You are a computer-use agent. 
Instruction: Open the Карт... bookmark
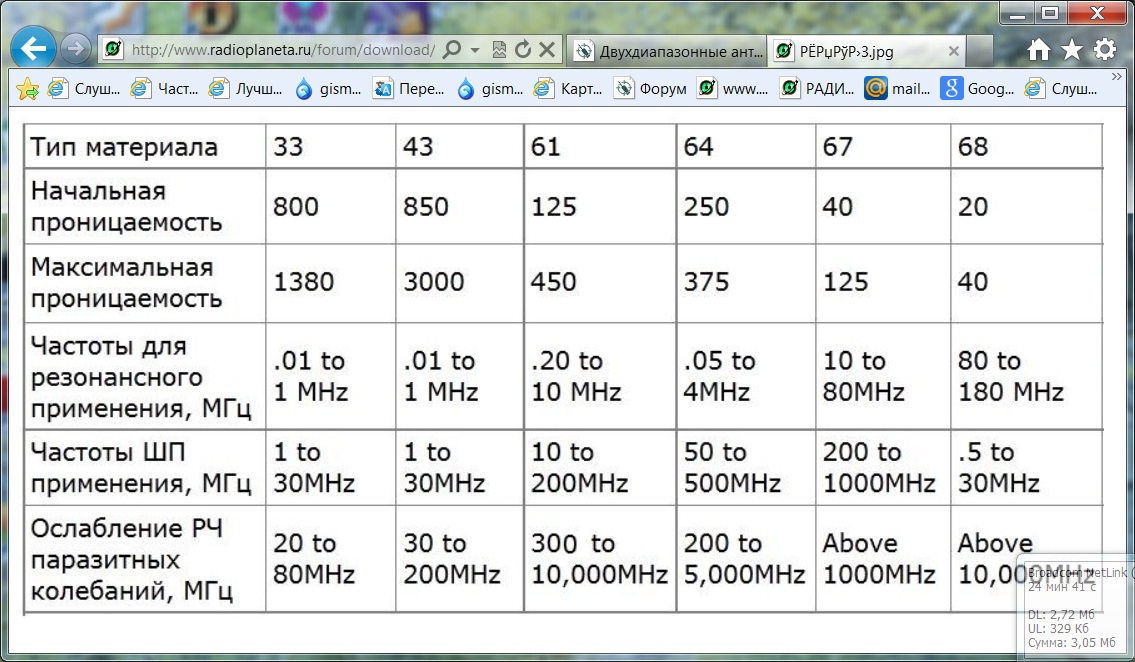568,89
